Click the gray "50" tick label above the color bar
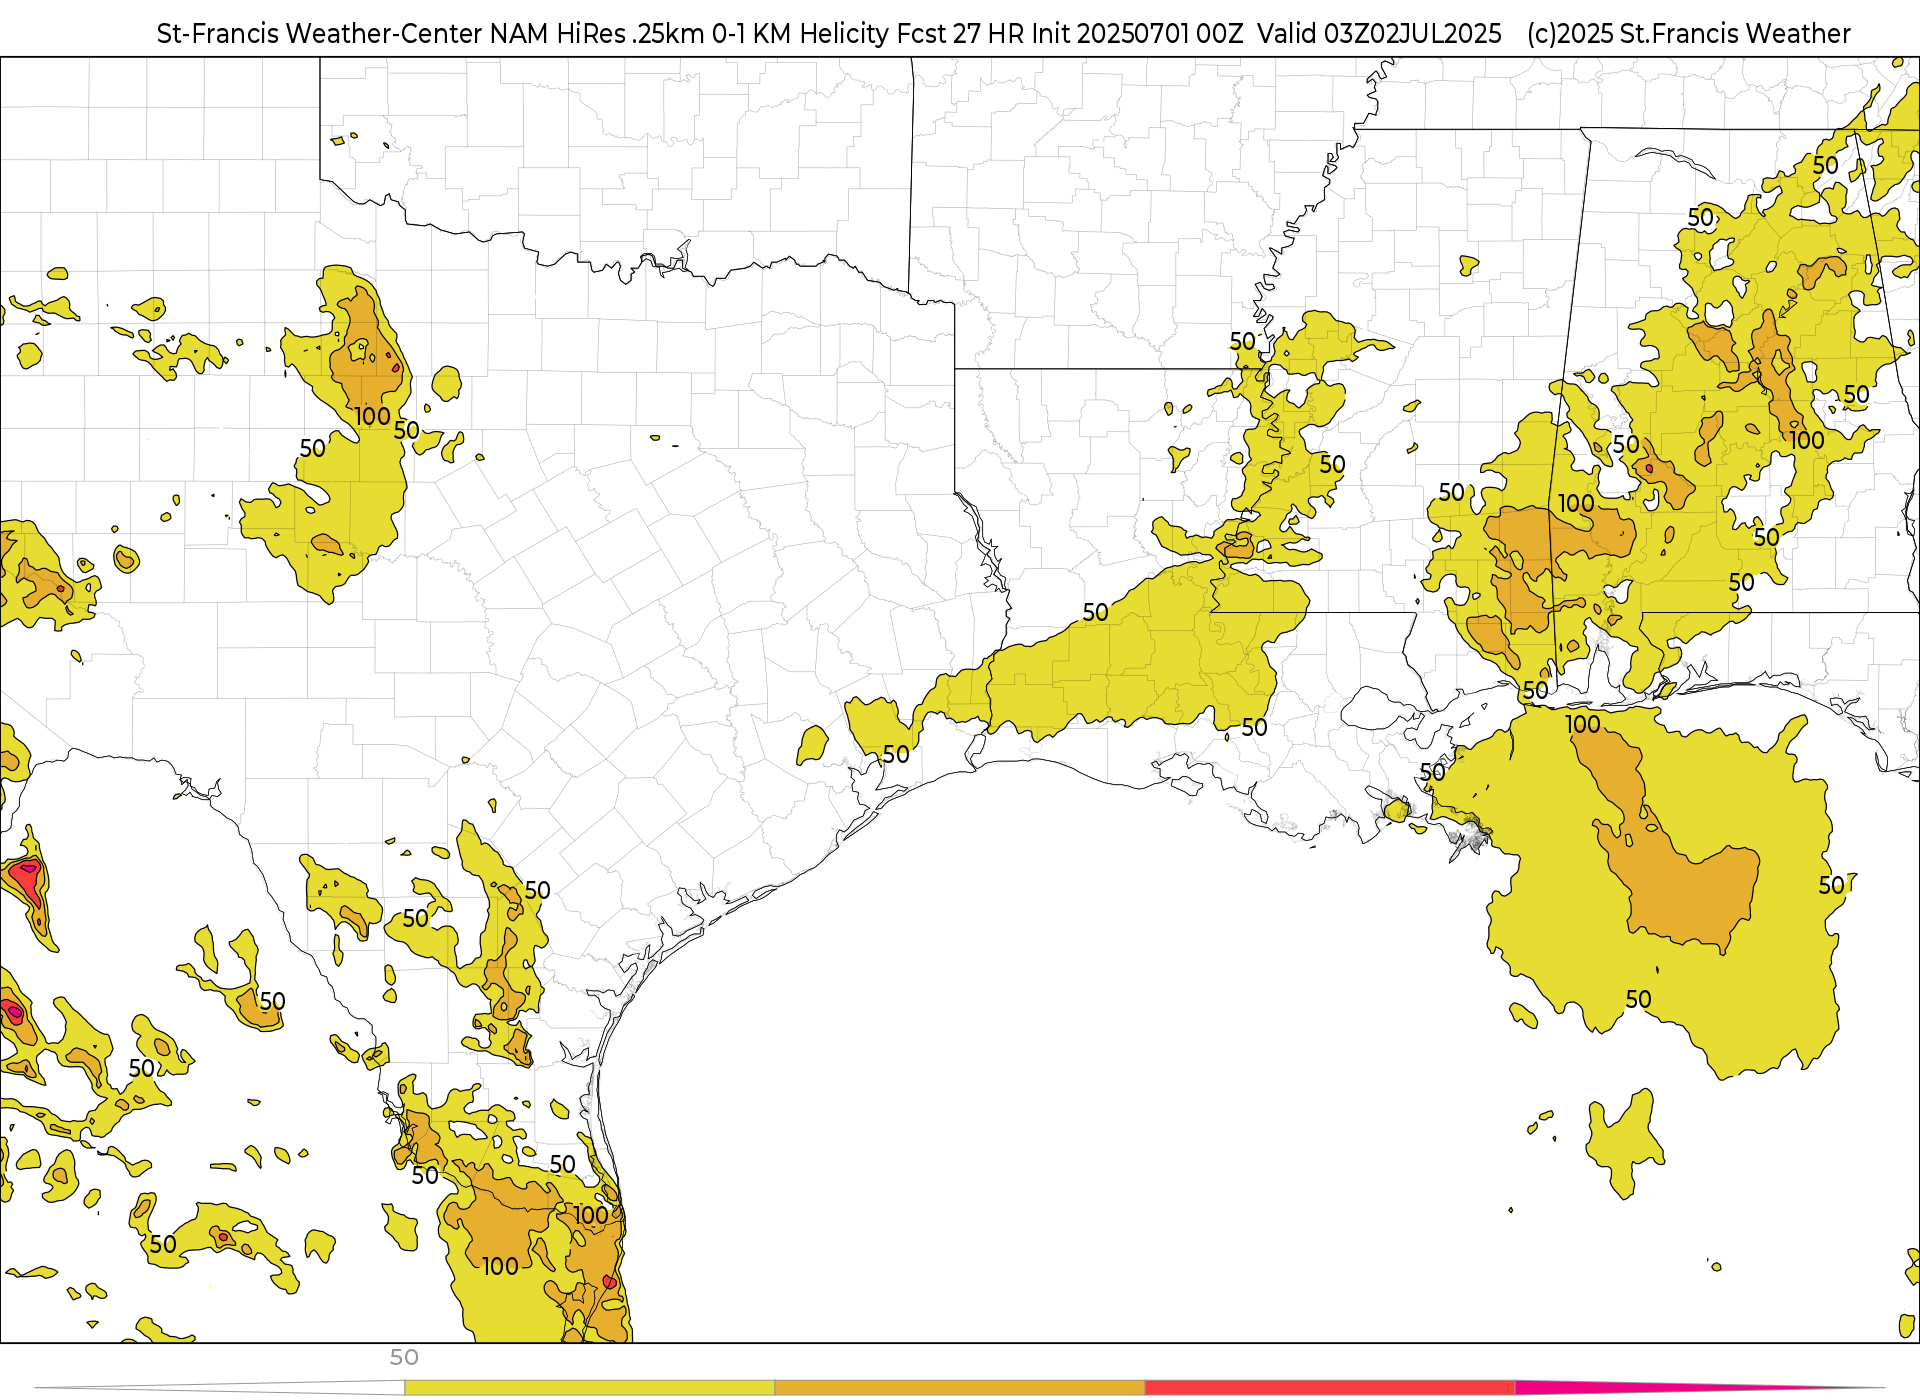Image resolution: width=1920 pixels, height=1400 pixels. click(x=404, y=1358)
